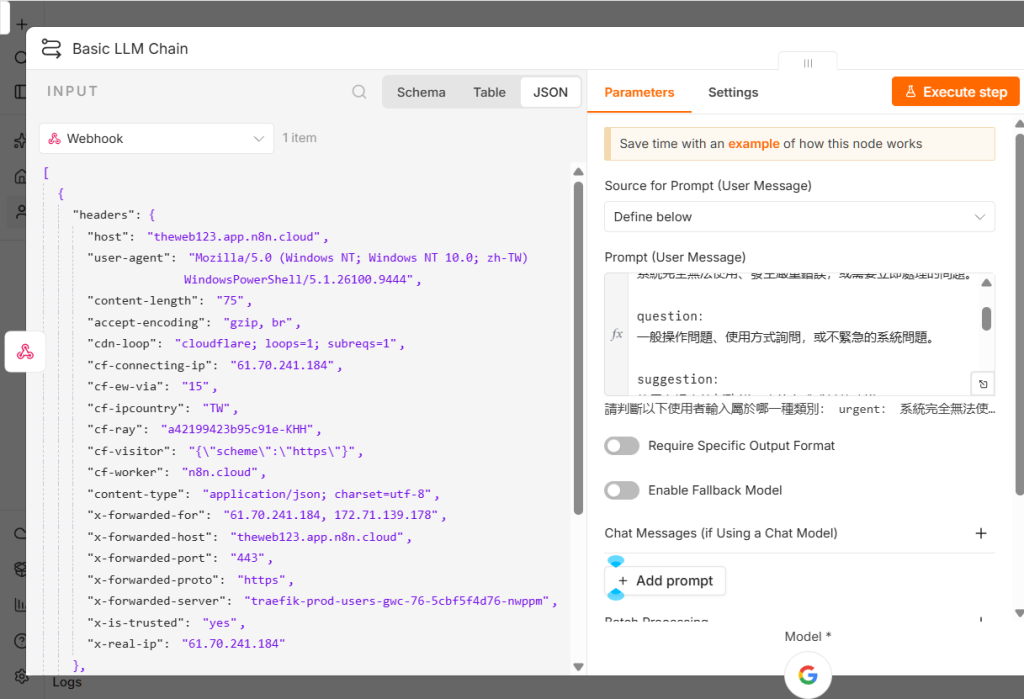This screenshot has width=1024, height=699.
Task: Expand the Source for Prompt dropdown
Action: (799, 217)
